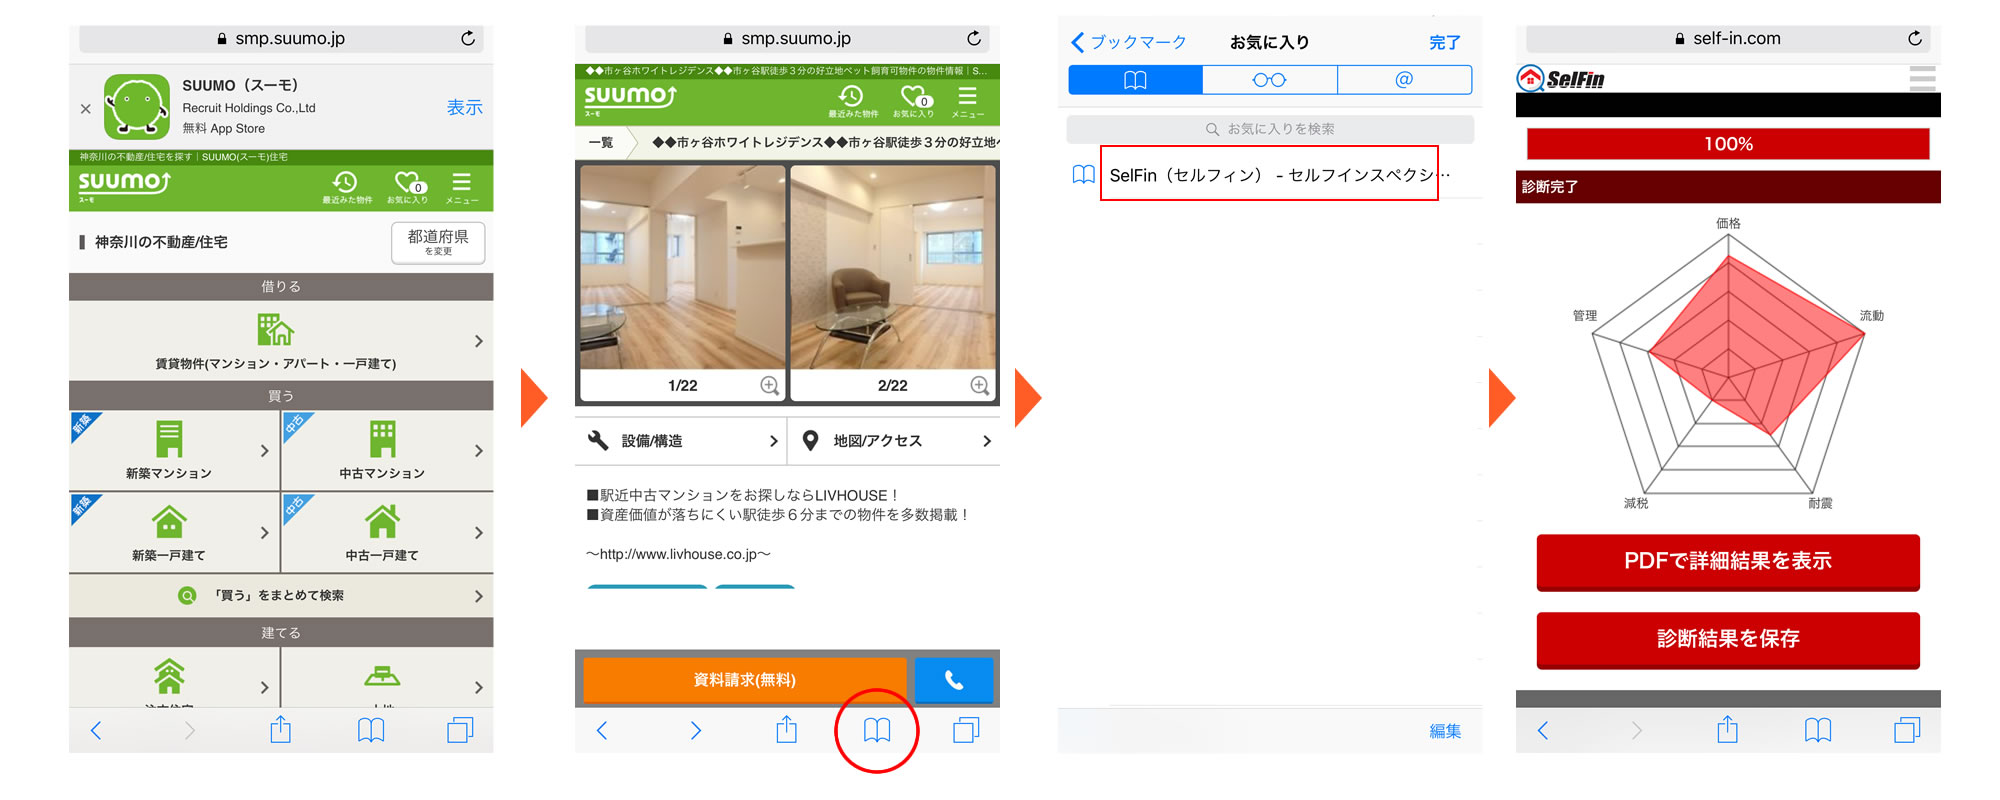Tap 一覧 breadcrumb on property page
This screenshot has width=2000, height=800.
601,142
